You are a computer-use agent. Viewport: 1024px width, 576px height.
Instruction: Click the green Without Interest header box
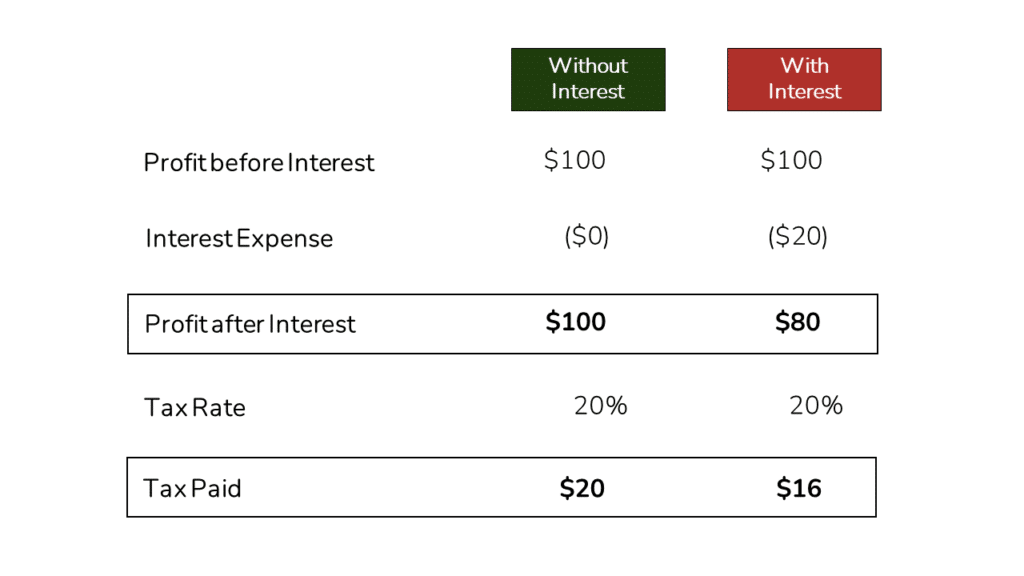point(588,79)
